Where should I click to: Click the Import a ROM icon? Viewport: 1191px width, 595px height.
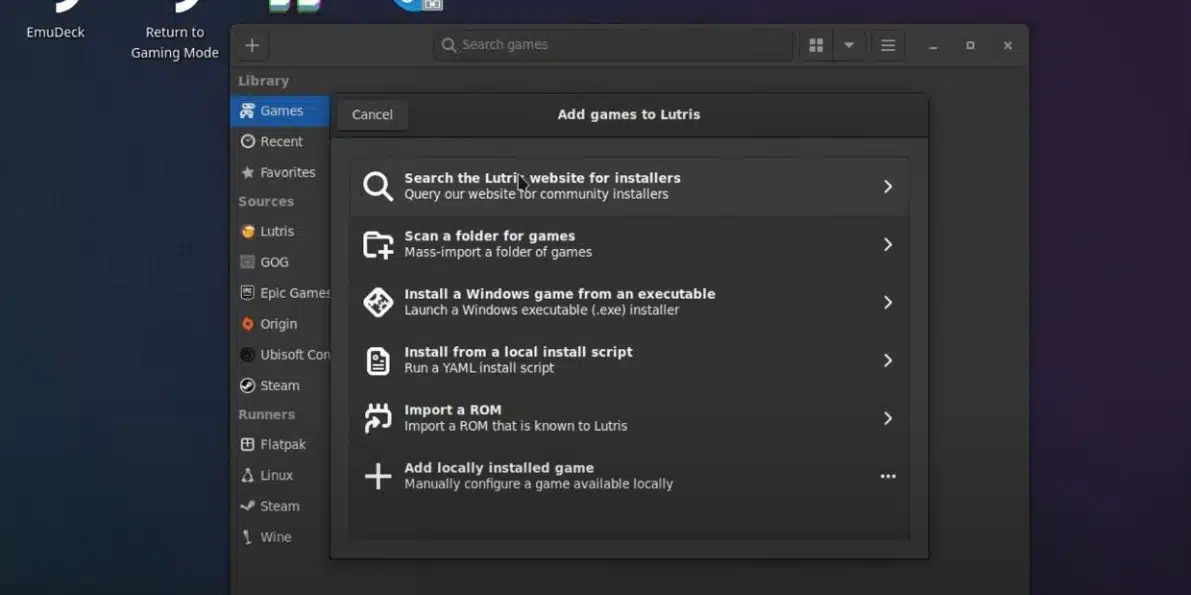378,418
